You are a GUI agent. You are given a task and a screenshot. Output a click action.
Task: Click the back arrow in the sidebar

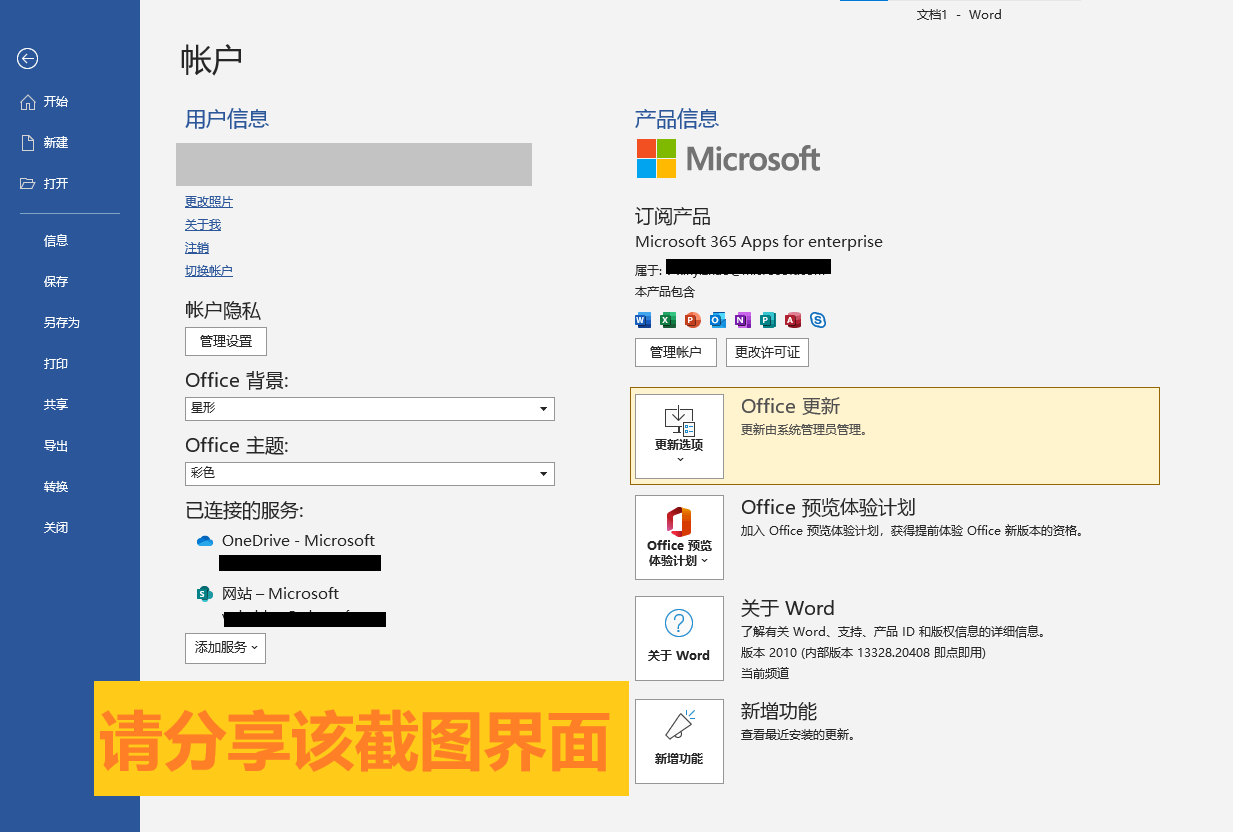[28, 59]
